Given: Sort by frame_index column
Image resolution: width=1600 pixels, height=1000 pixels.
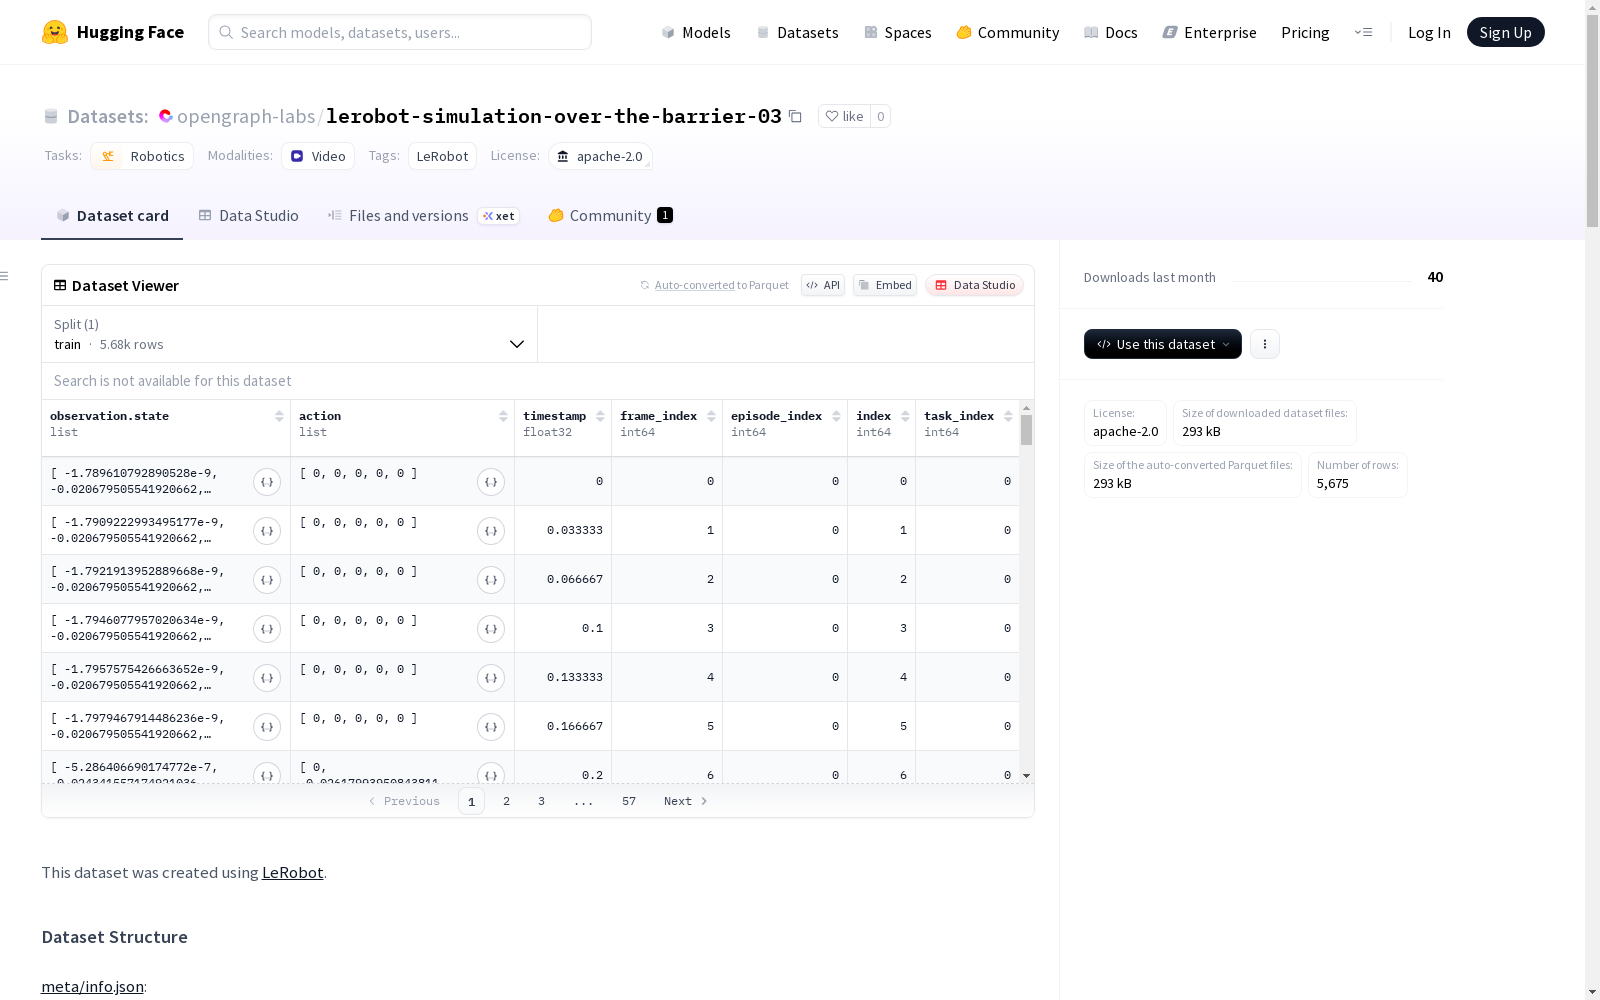Looking at the screenshot, I should 711,416.
